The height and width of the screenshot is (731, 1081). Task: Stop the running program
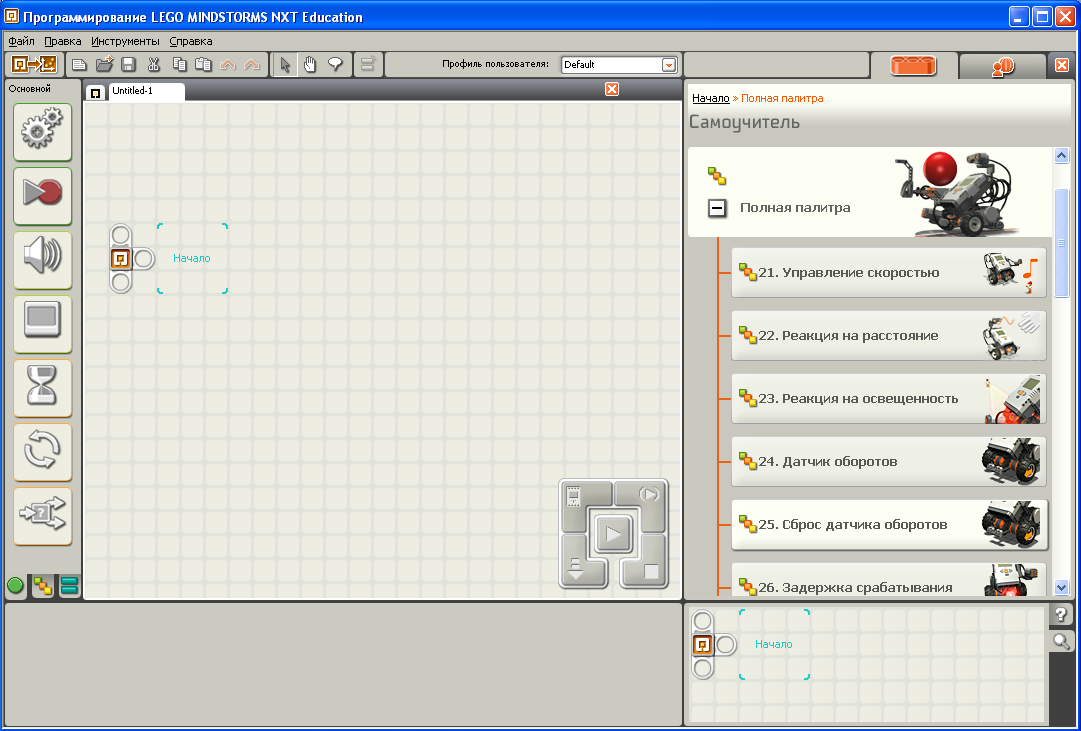pyautogui.click(x=647, y=567)
